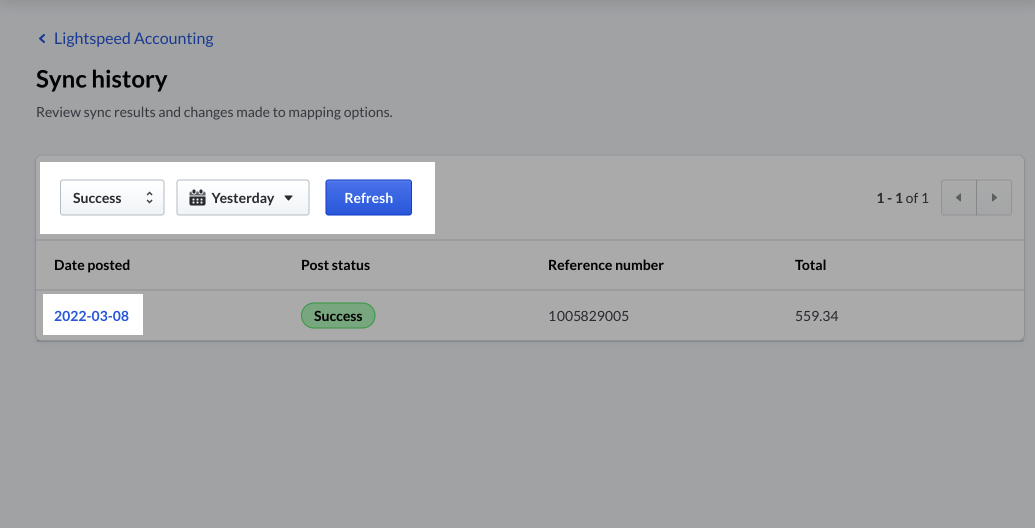Screen dimensions: 1035x528
Task: Select reference number 1005829005
Action: pos(588,316)
